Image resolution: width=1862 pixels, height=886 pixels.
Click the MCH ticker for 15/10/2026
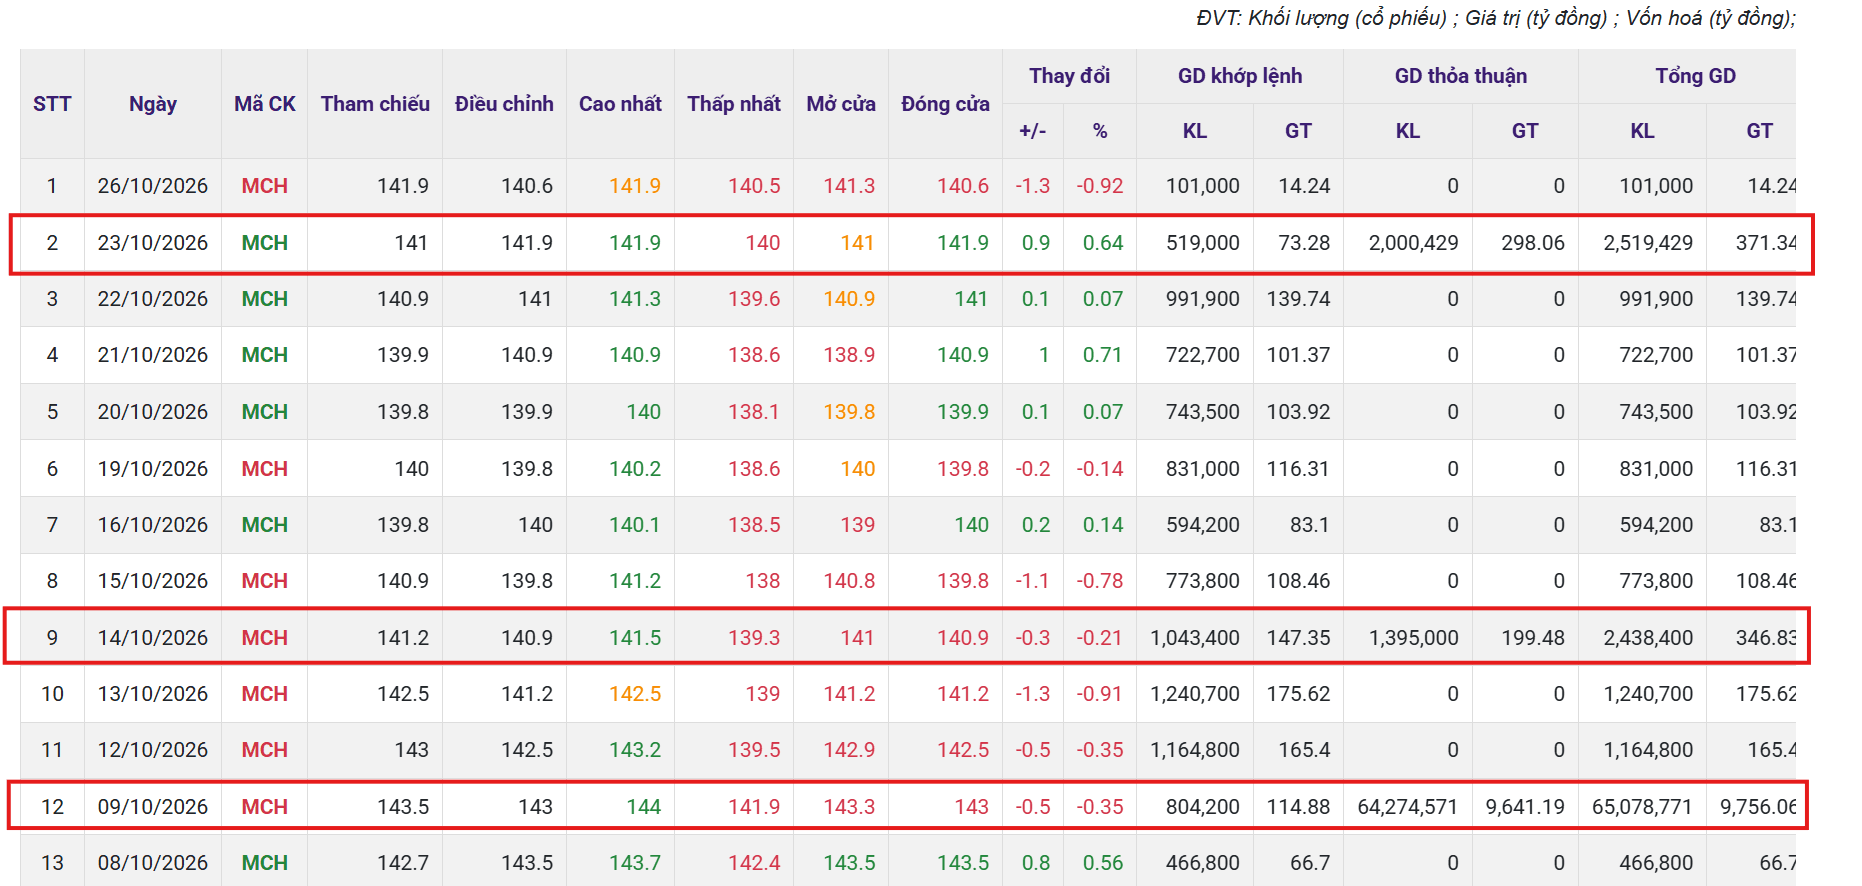tap(264, 581)
